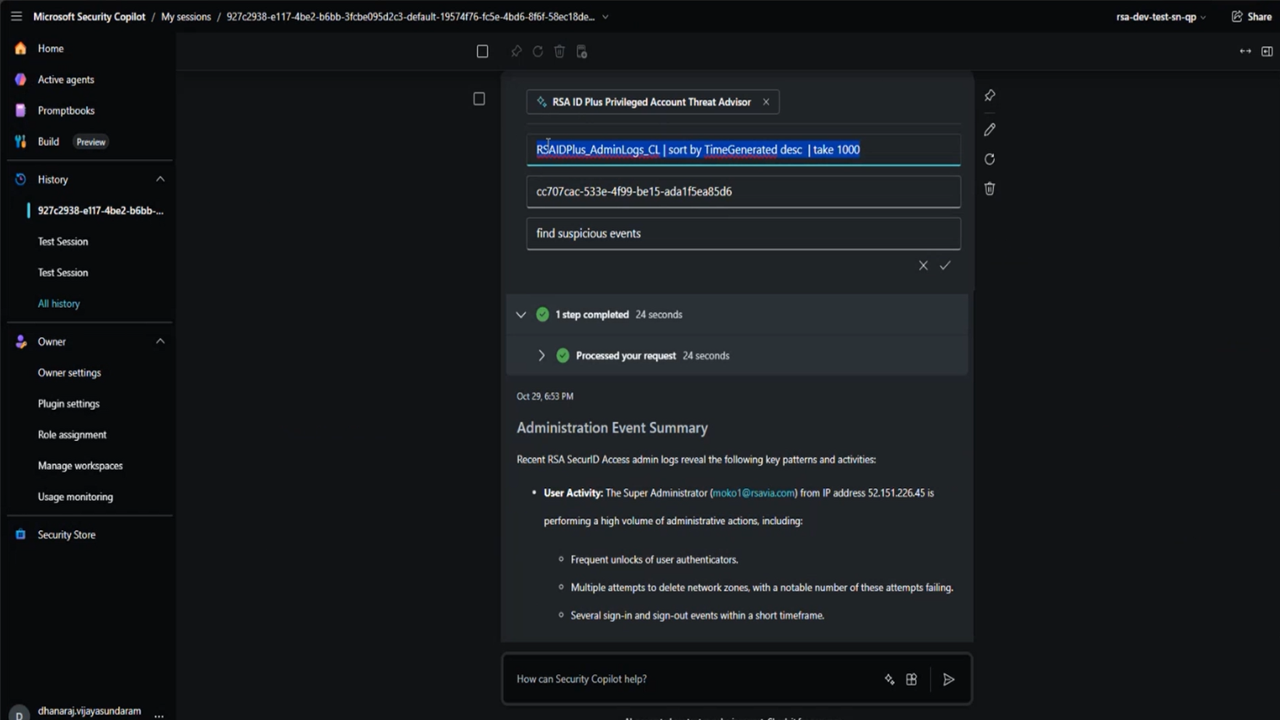Confirm prompt edit with checkmark icon
The image size is (1280, 720).
pos(945,265)
